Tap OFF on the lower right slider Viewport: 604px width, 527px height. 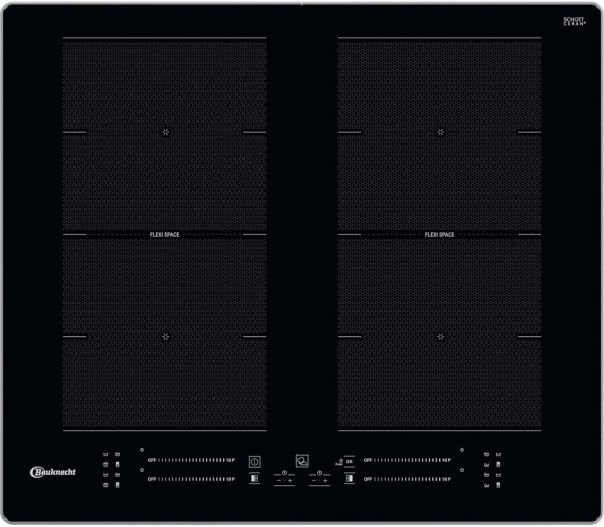click(x=368, y=480)
